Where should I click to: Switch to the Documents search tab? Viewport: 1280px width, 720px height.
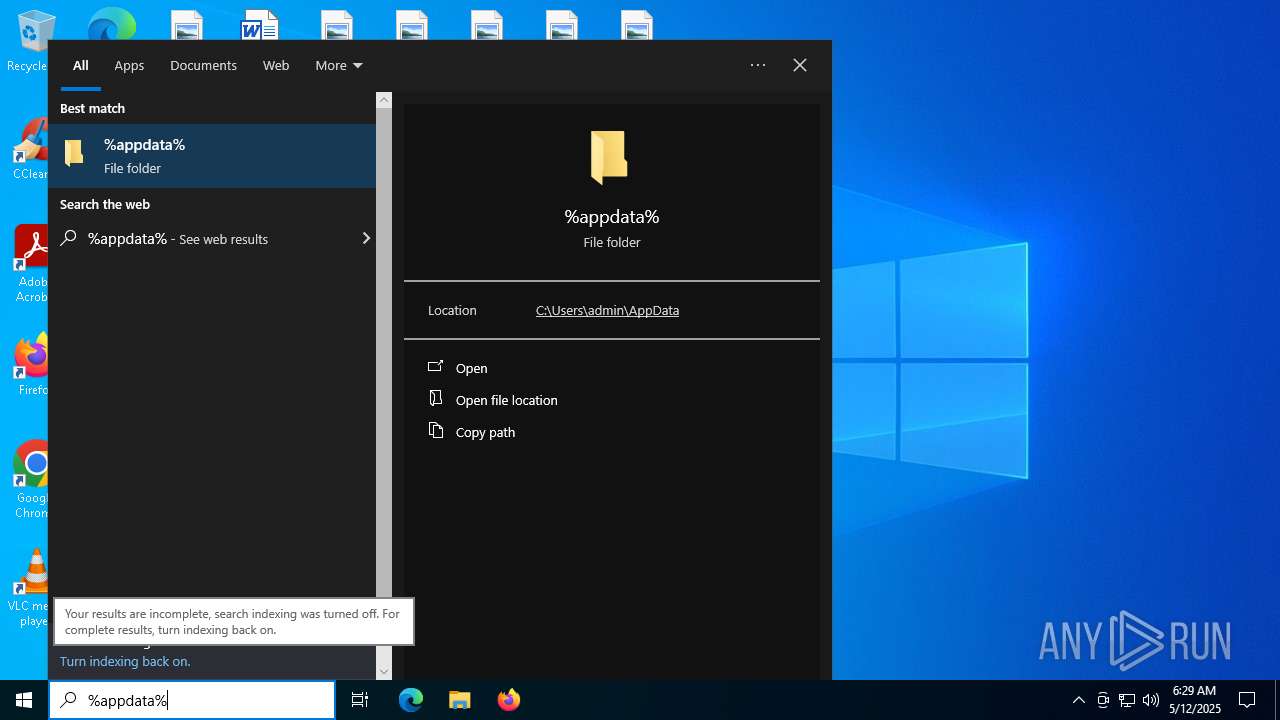[x=203, y=65]
